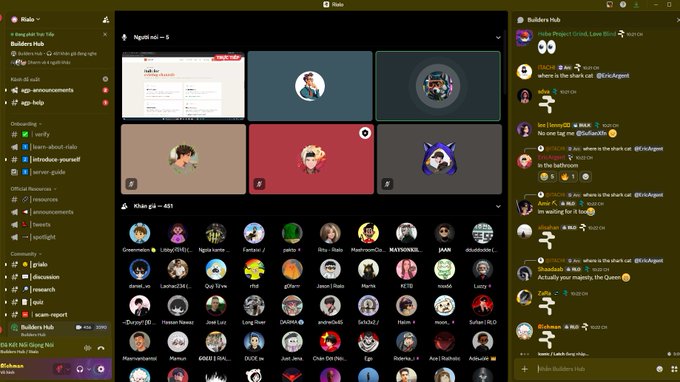Open audience member JAAN's avatar
Screen dimensions: 680x382
445,233
